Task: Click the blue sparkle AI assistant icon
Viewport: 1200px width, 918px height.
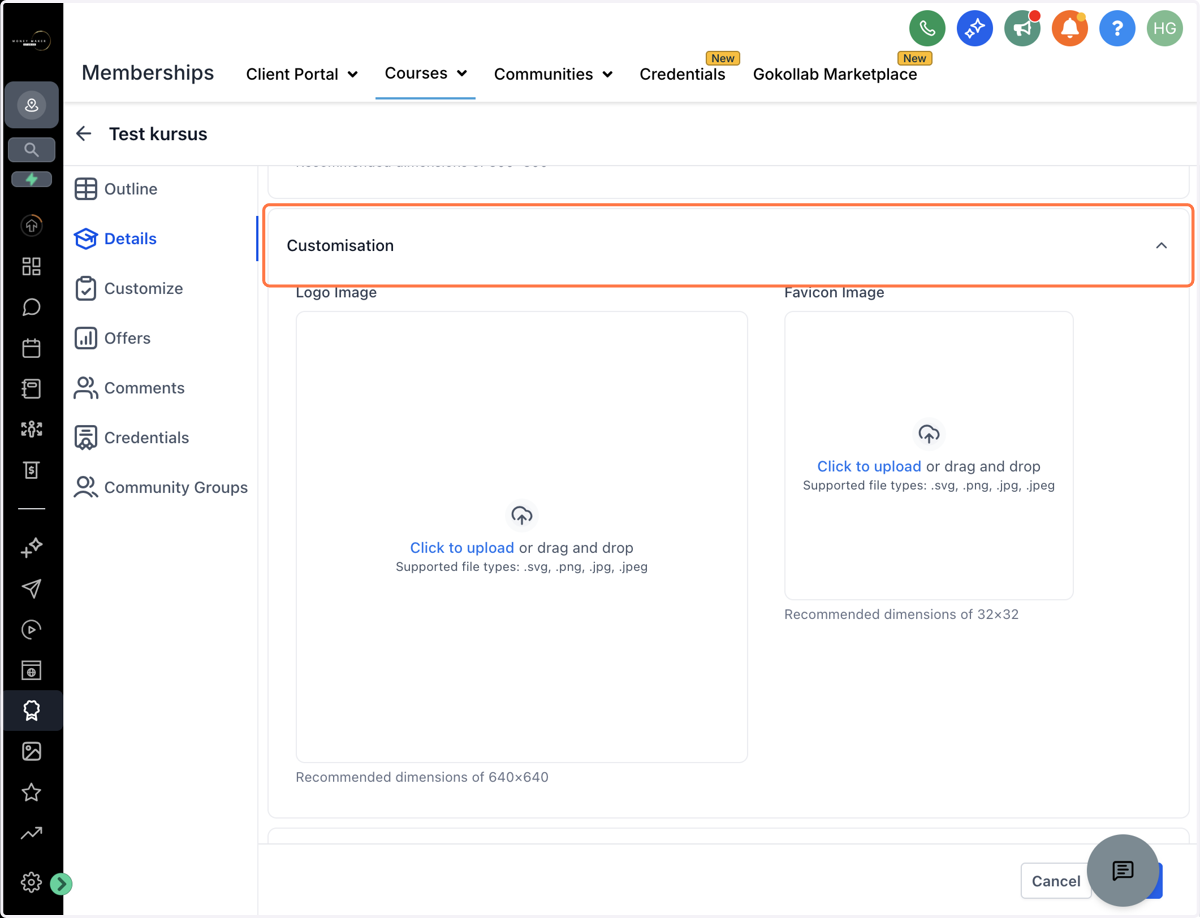Action: (x=974, y=29)
